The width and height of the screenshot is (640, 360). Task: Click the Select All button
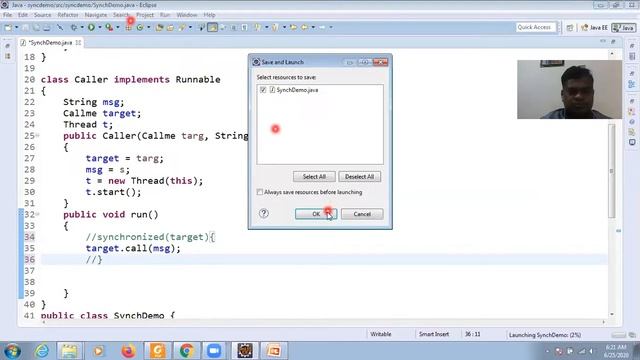[314, 177]
